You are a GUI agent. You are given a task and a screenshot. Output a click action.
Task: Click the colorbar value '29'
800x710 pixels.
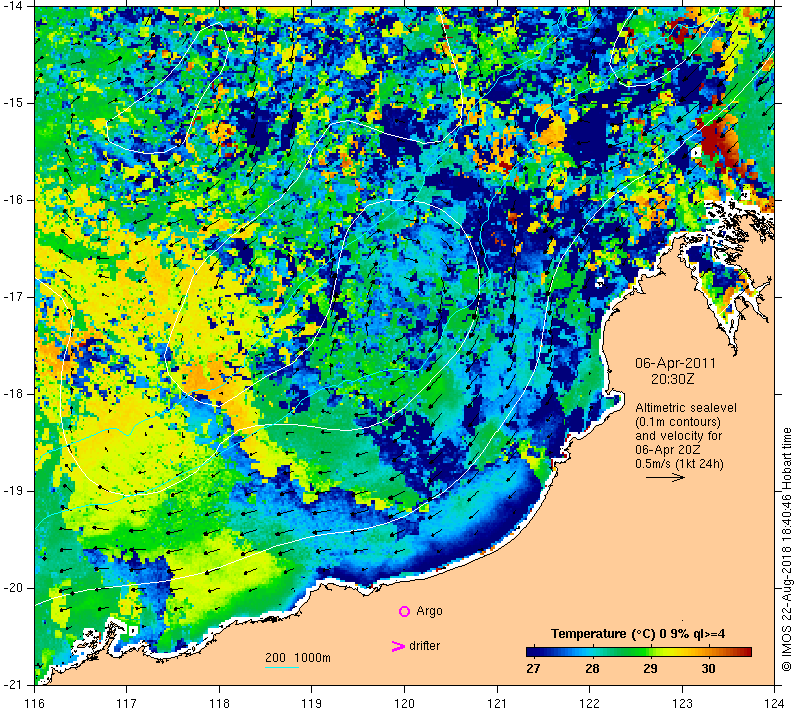click(650, 669)
